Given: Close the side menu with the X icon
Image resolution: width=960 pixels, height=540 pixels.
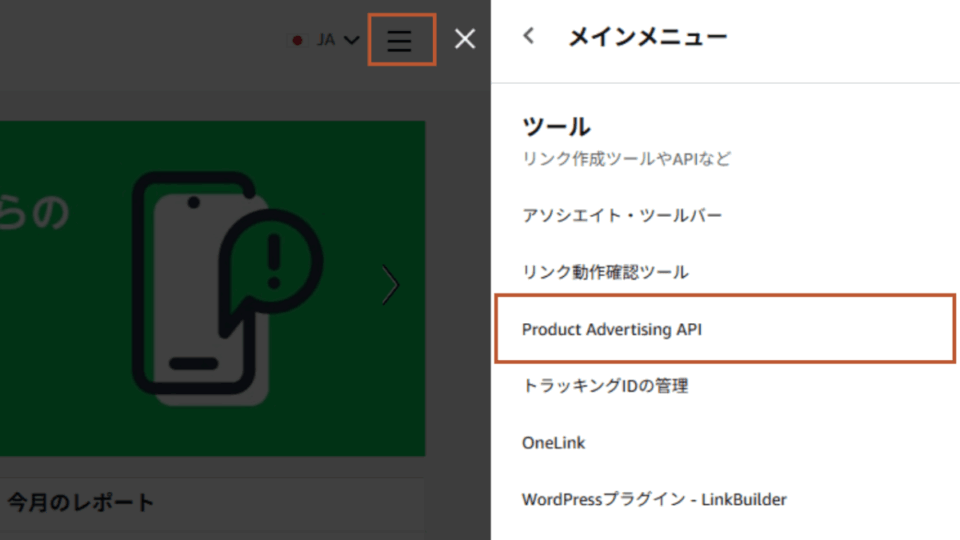Looking at the screenshot, I should click(x=465, y=40).
